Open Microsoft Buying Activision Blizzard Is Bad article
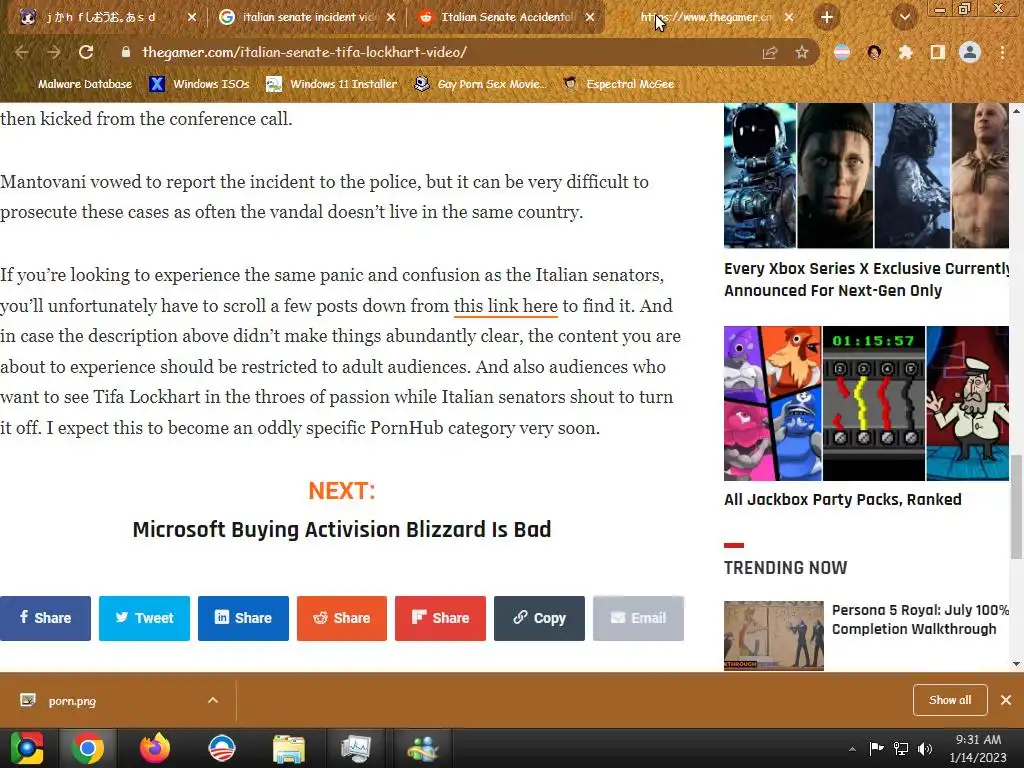The height and width of the screenshot is (768, 1024). [342, 529]
